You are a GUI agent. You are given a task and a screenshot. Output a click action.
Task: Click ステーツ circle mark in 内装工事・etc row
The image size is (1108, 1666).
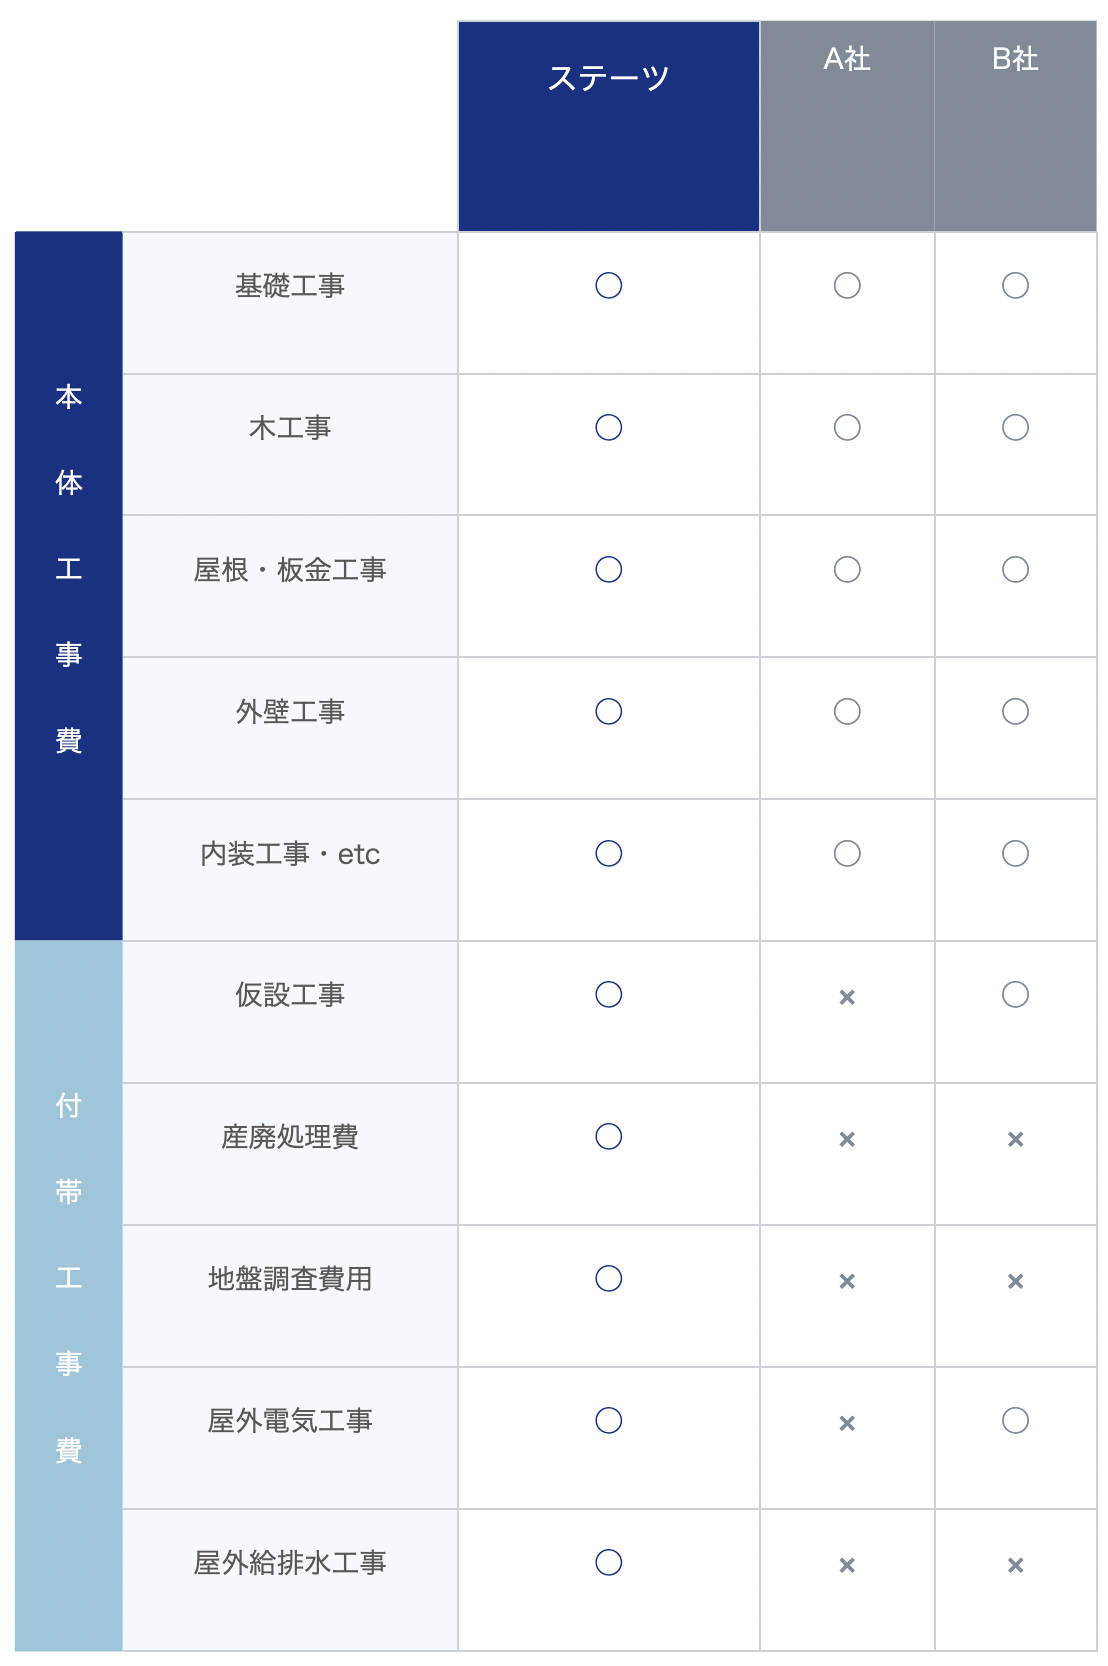(x=608, y=854)
